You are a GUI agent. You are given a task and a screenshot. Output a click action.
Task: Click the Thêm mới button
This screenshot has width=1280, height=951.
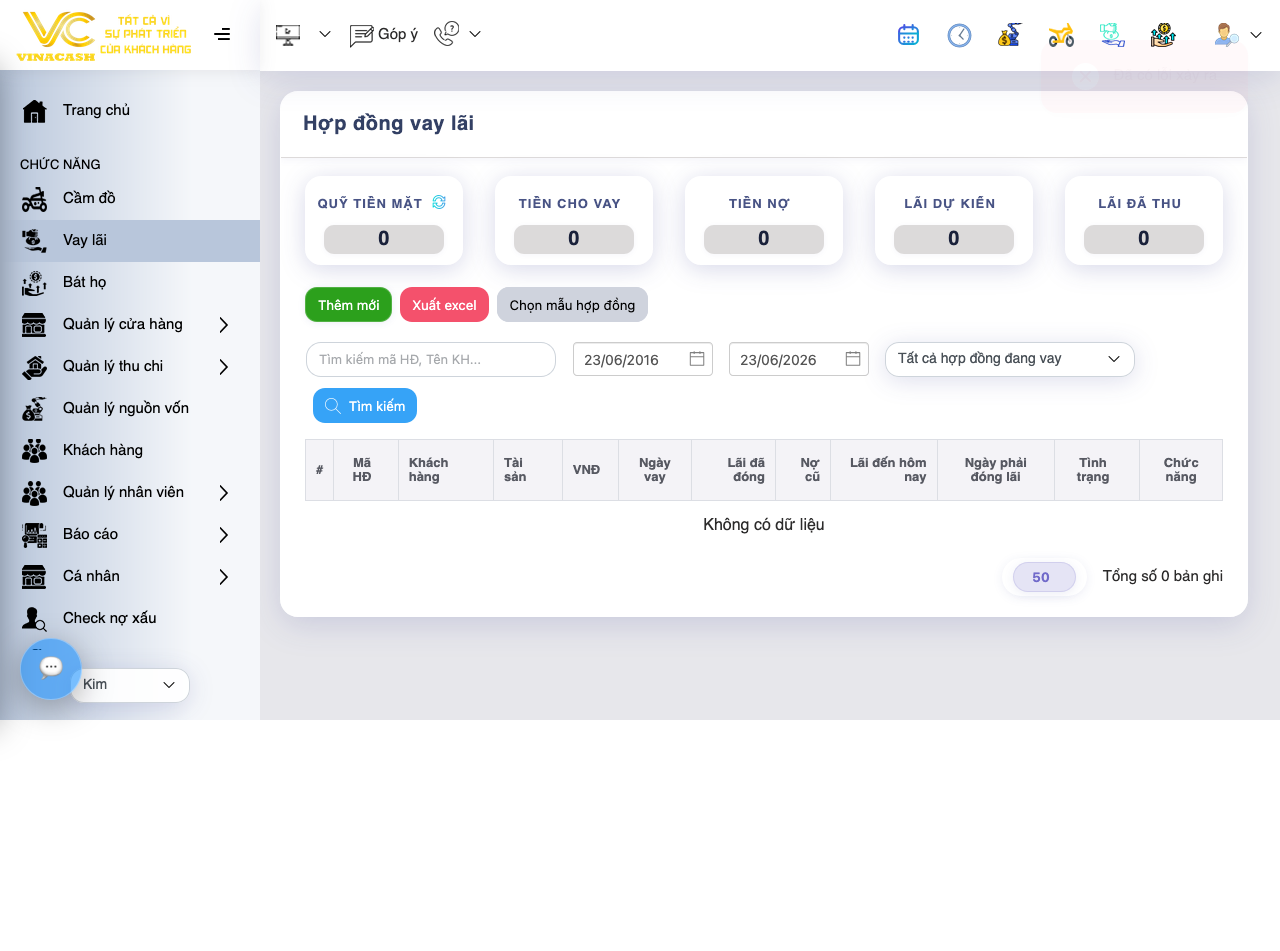tap(348, 305)
